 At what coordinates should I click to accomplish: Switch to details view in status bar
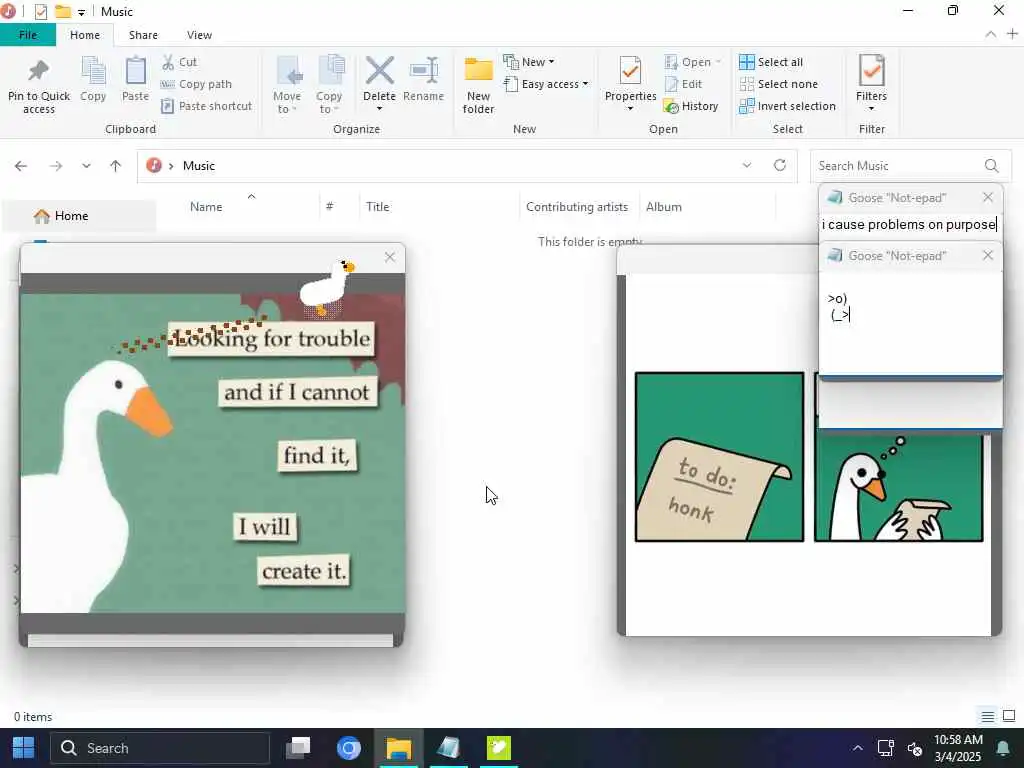pos(987,716)
